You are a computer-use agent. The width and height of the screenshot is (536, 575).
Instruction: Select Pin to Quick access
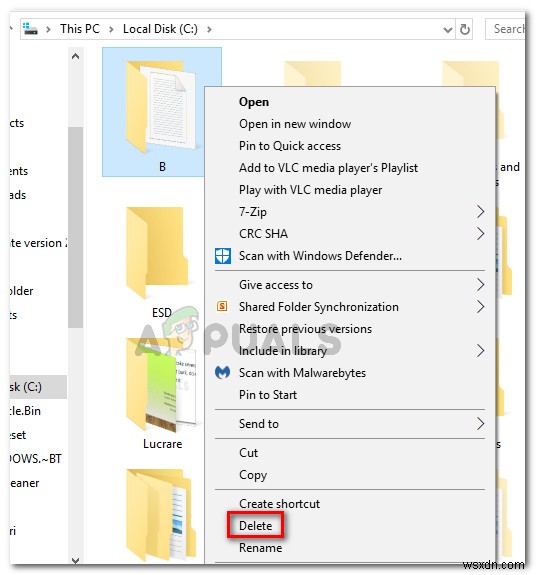290,146
